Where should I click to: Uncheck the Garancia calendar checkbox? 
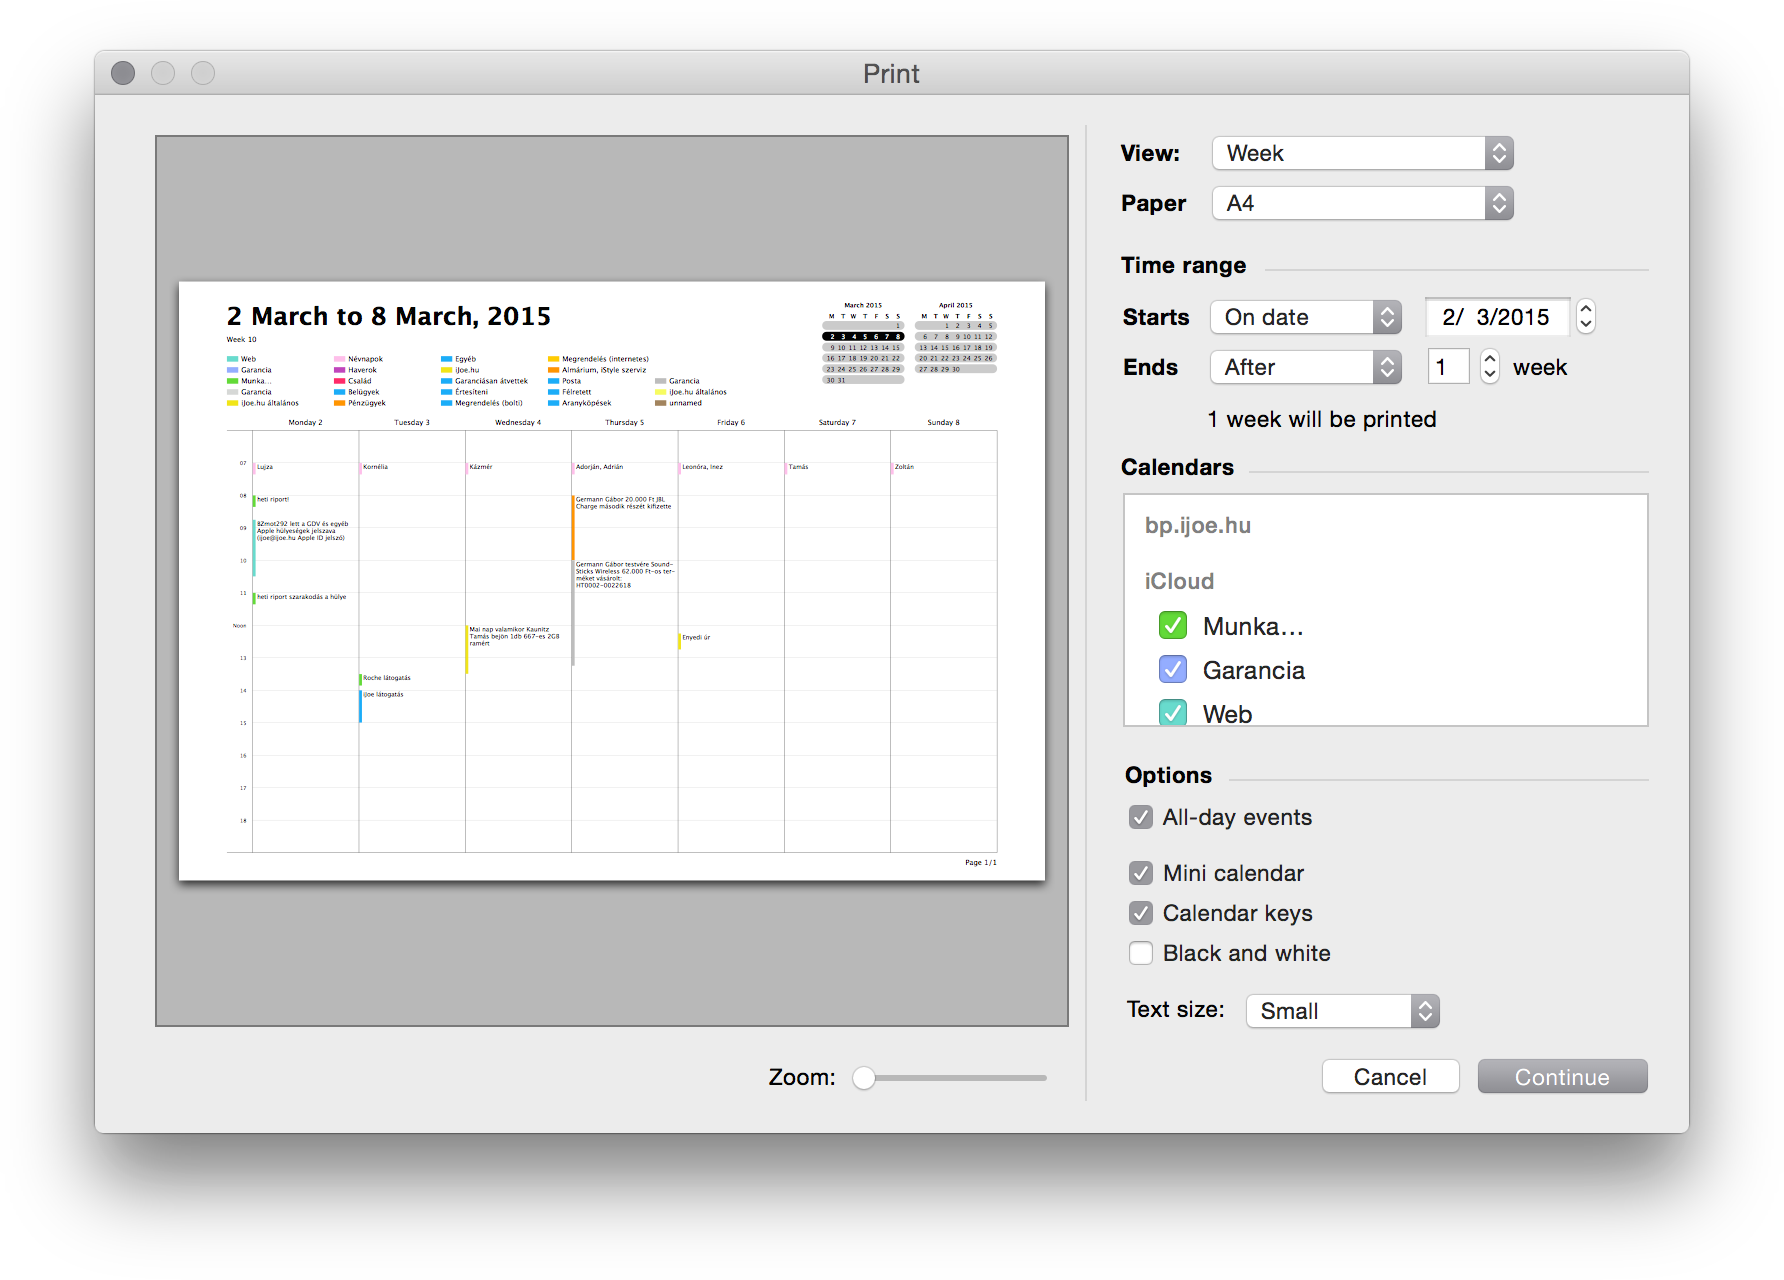(x=1173, y=670)
